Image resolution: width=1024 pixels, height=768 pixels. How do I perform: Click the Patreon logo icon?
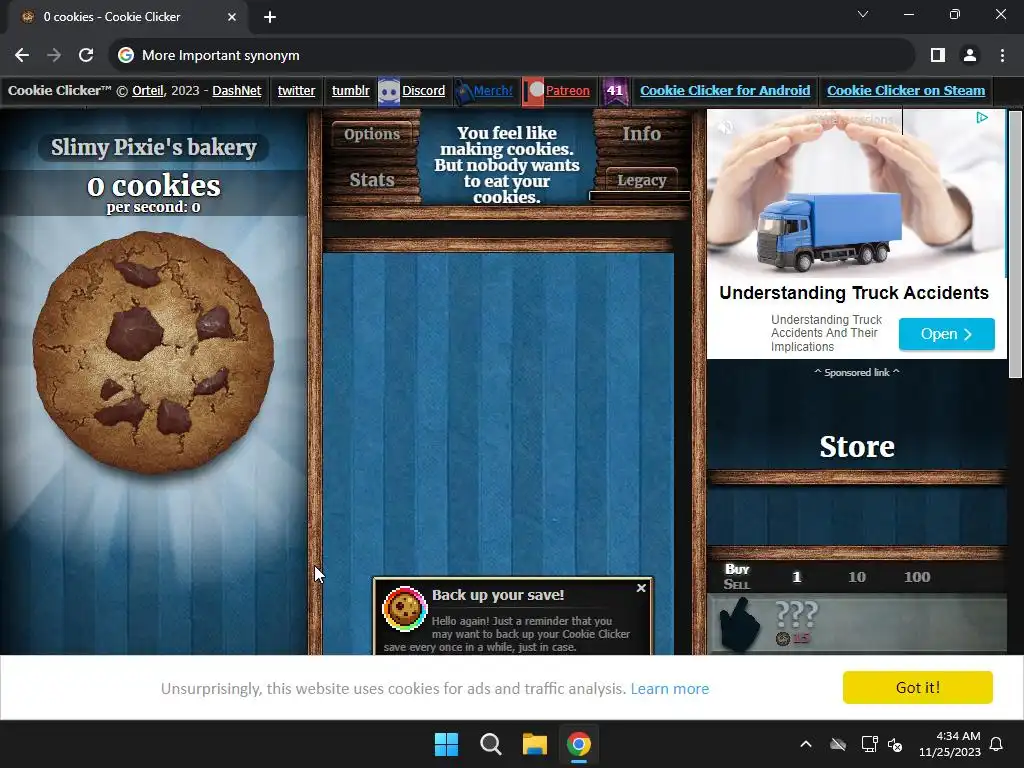(533, 91)
